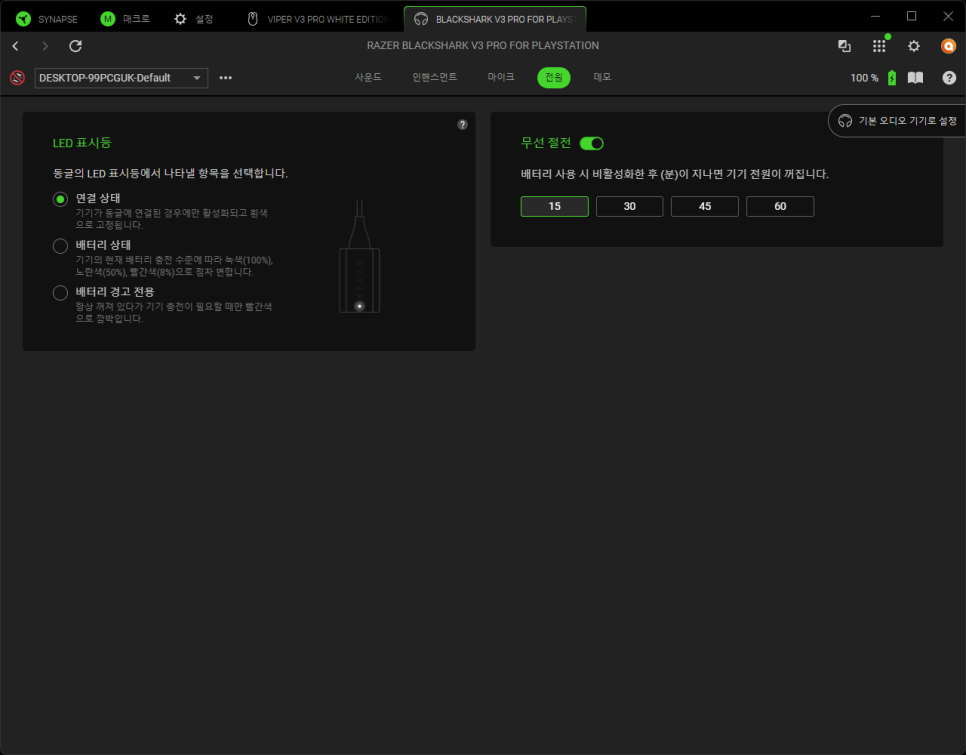966x755 pixels.
Task: Click the refresh icon in navigation bar
Action: [75, 46]
